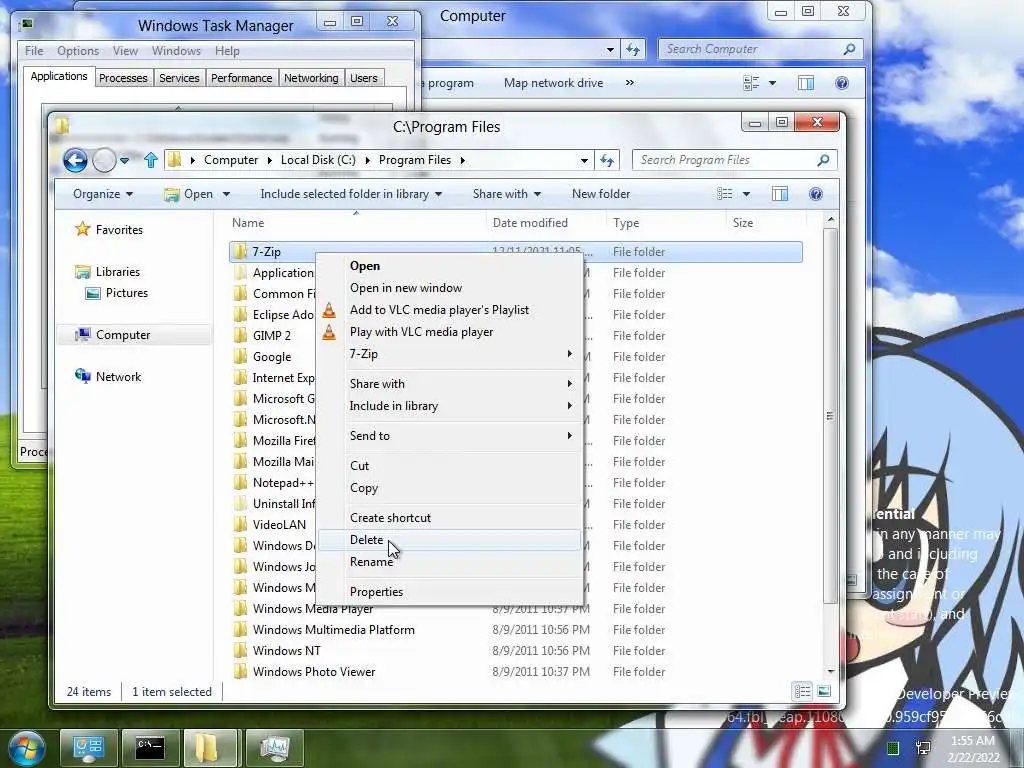The height and width of the screenshot is (768, 1024).
Task: Select Windows Multimedia Platform folder
Action: pyautogui.click(x=334, y=630)
